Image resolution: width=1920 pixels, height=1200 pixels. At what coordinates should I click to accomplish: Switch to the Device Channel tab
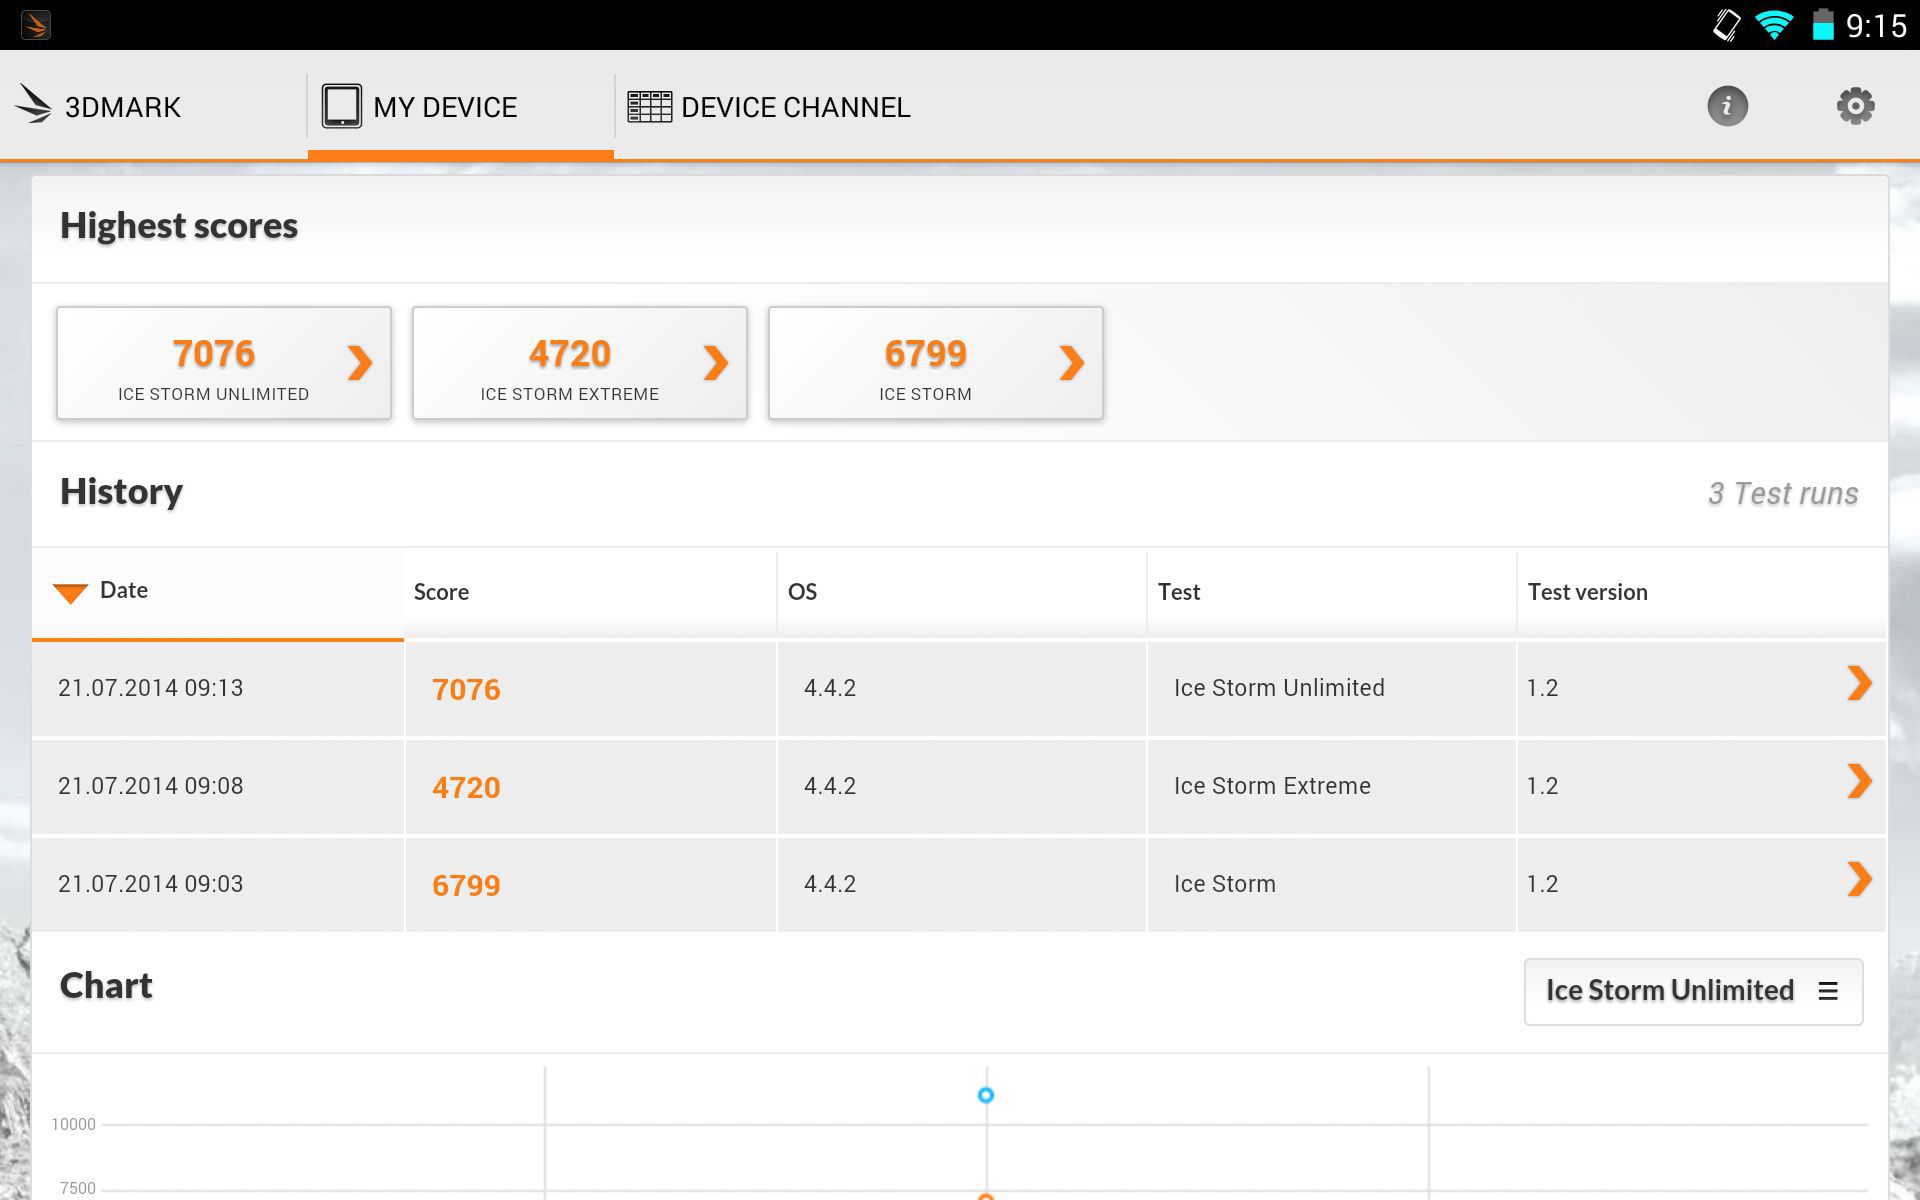[795, 107]
